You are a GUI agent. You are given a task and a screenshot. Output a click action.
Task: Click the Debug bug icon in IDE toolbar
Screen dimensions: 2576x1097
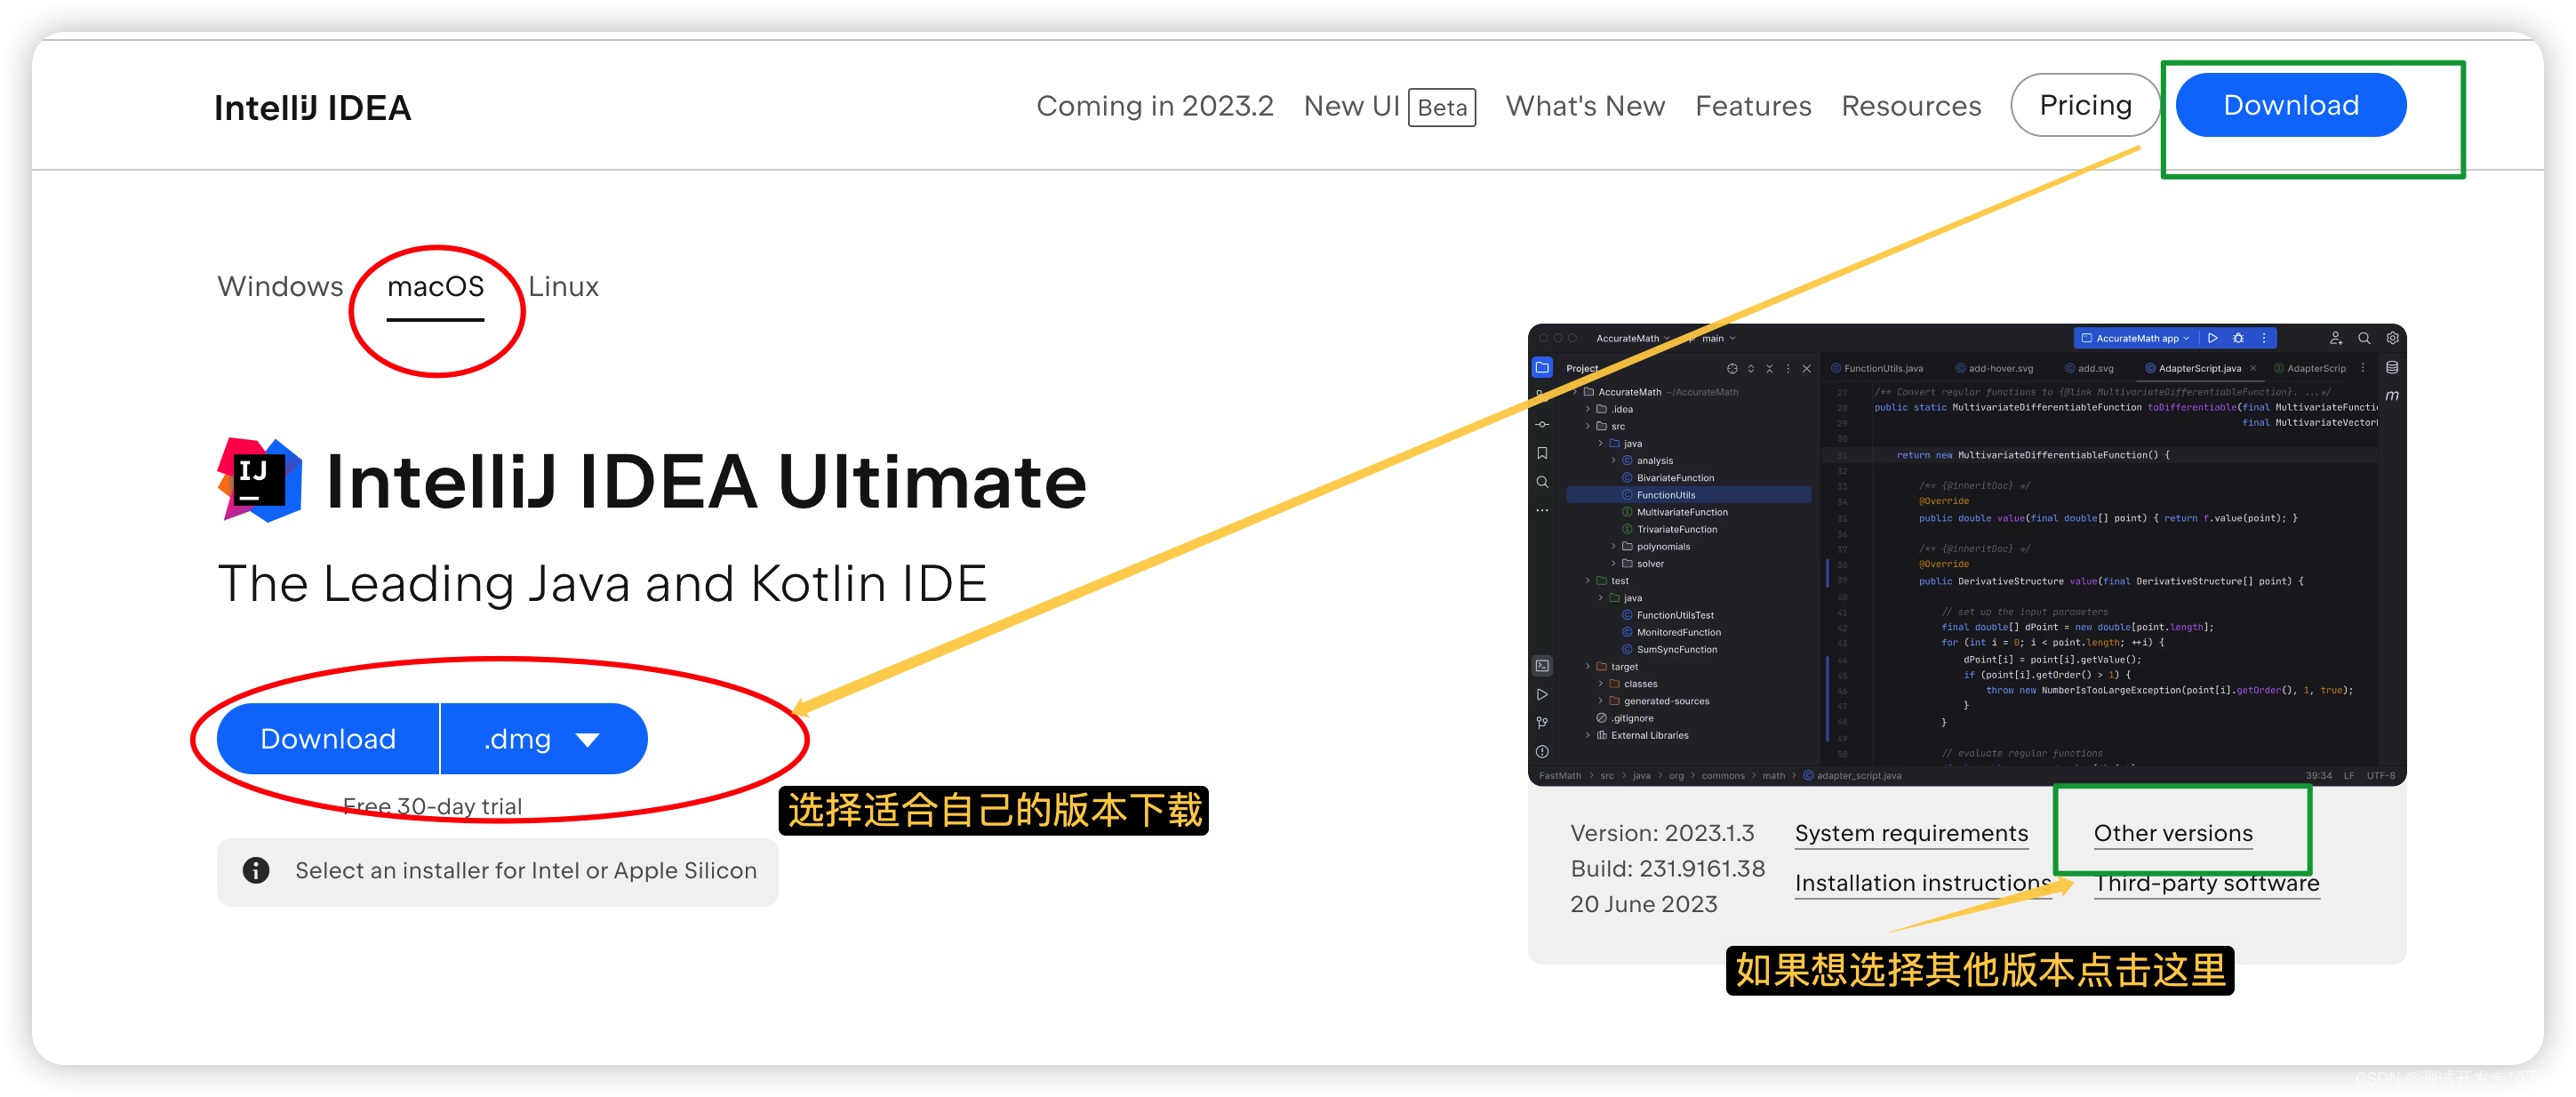coord(2239,338)
